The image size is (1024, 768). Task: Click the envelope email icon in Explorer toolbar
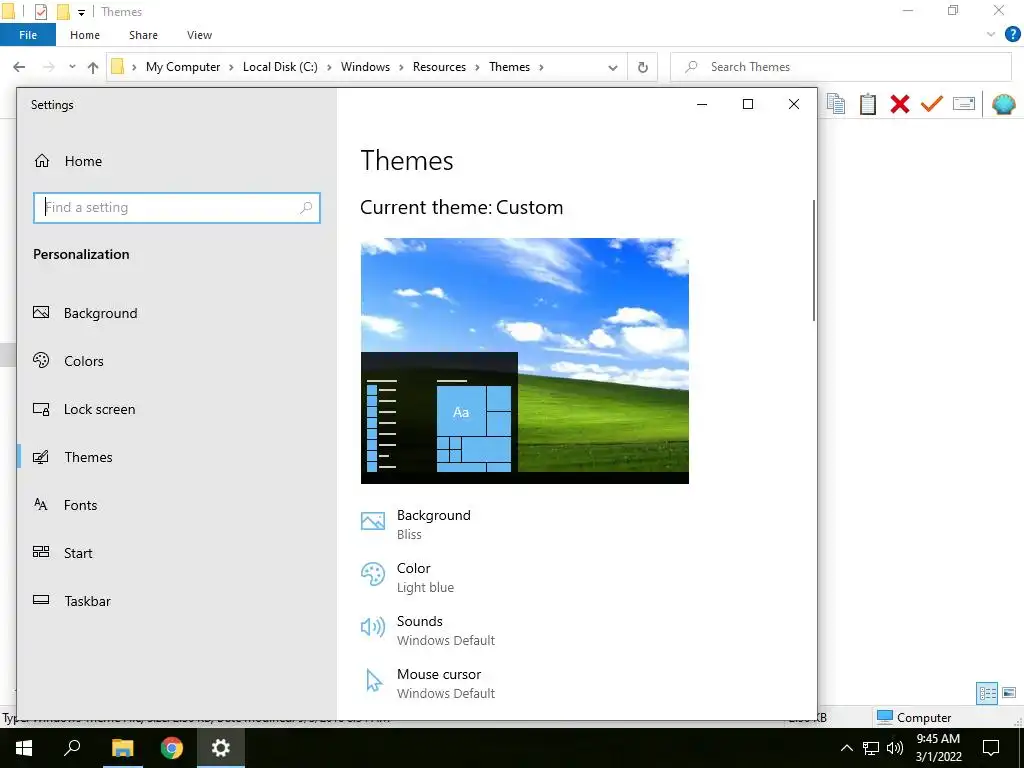tap(964, 104)
